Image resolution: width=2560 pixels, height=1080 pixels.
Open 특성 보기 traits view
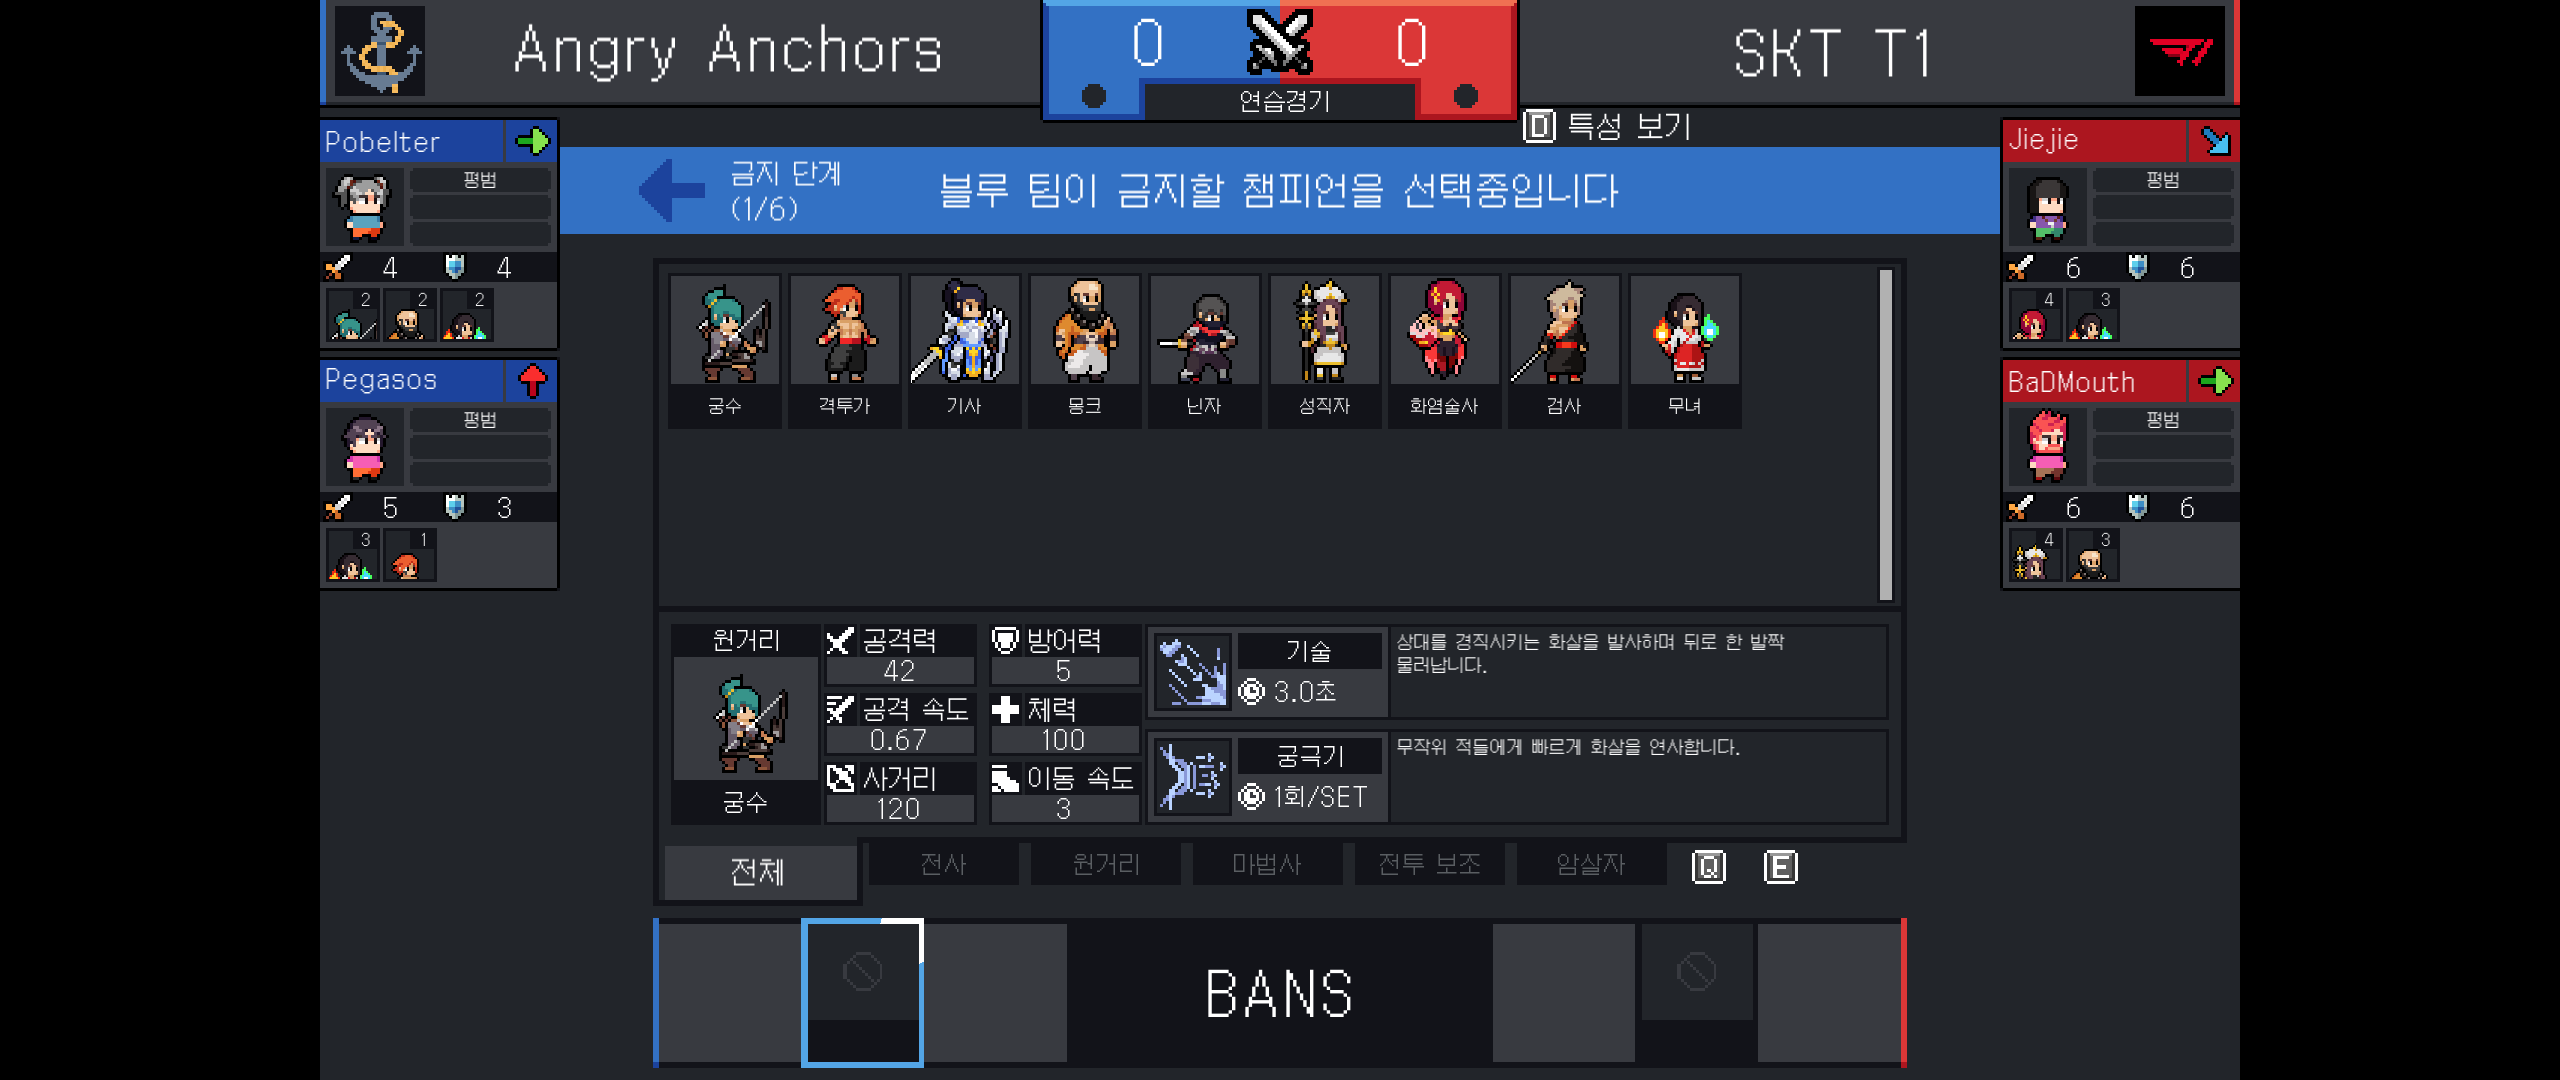pyautogui.click(x=1608, y=127)
